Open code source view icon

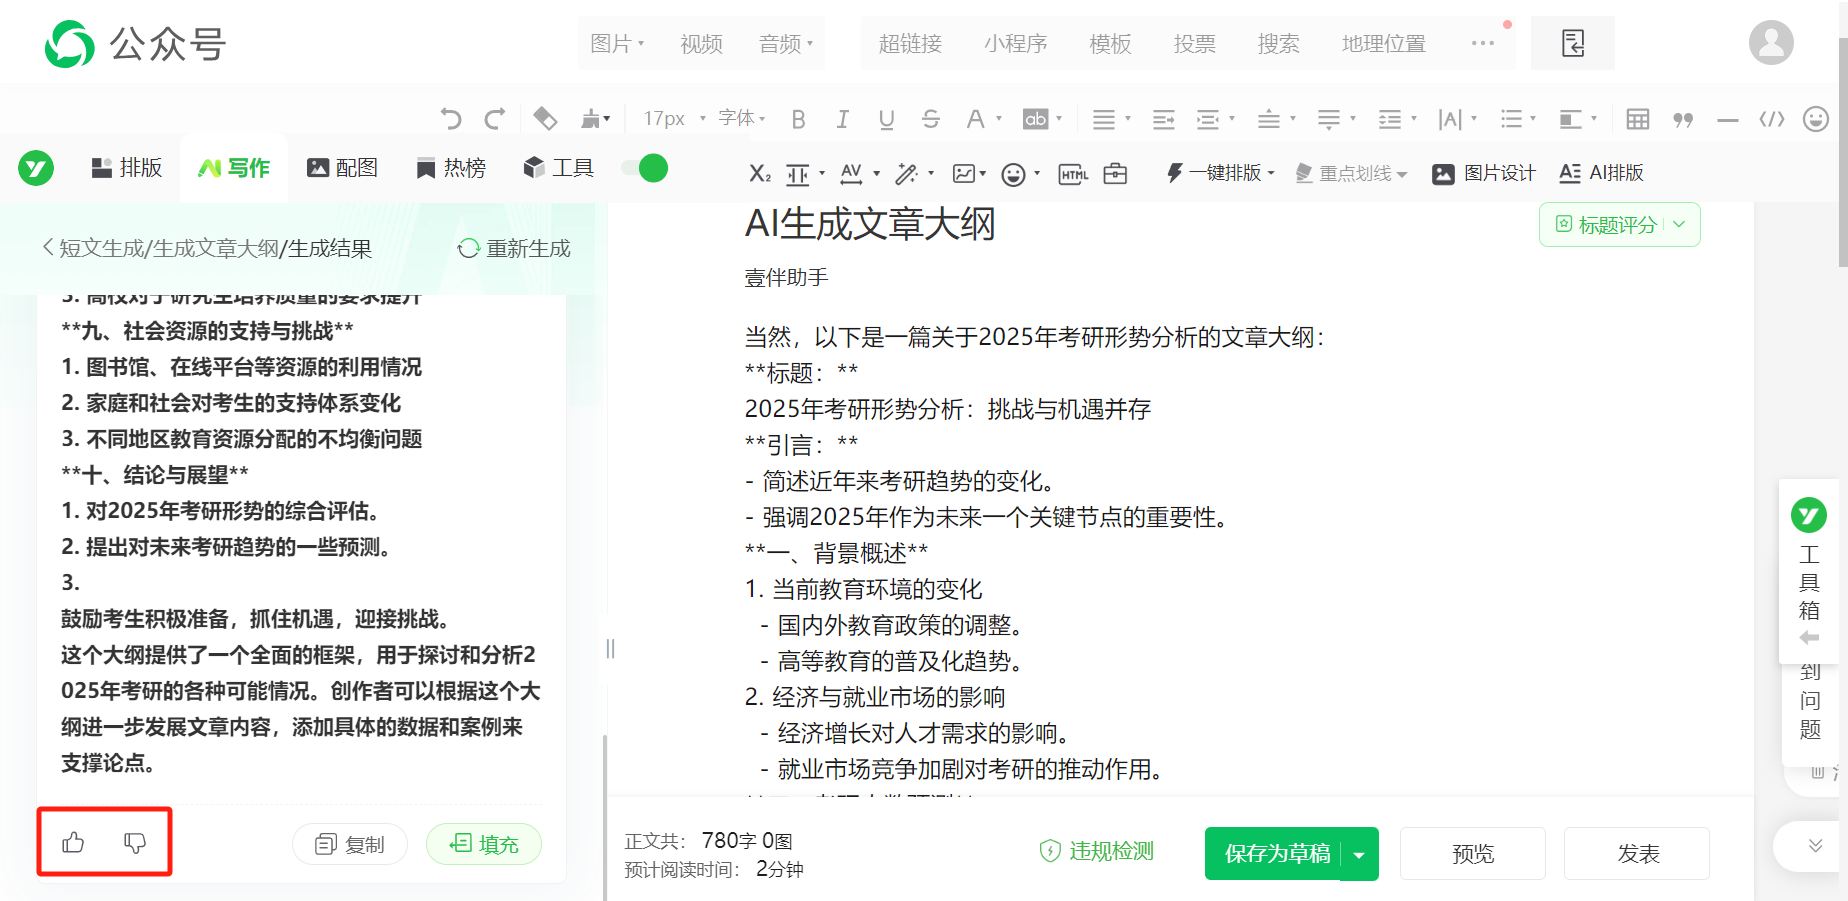1772,119
